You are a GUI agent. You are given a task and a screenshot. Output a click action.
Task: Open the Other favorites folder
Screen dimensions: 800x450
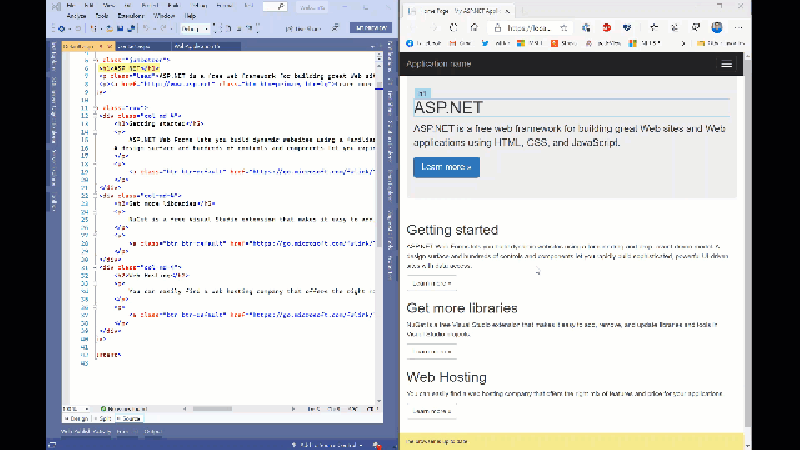click(x=721, y=43)
